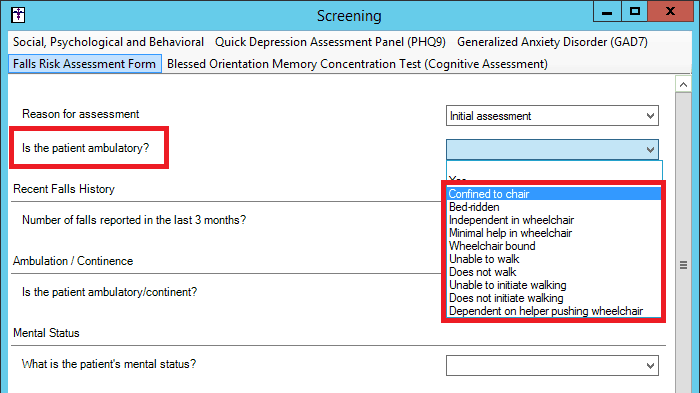
Task: Choose 'Confined to chair' from the list
Action: tap(554, 194)
